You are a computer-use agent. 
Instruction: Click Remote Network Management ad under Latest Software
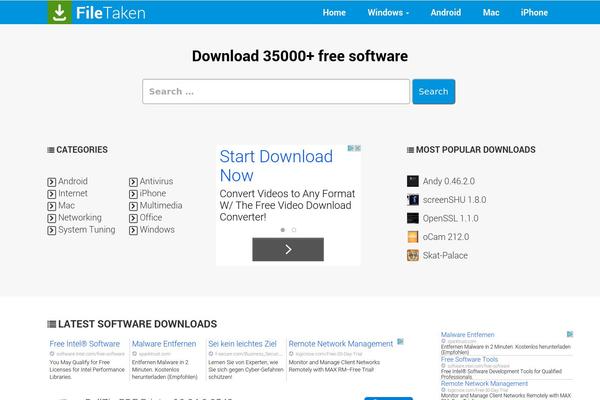[x=341, y=344]
